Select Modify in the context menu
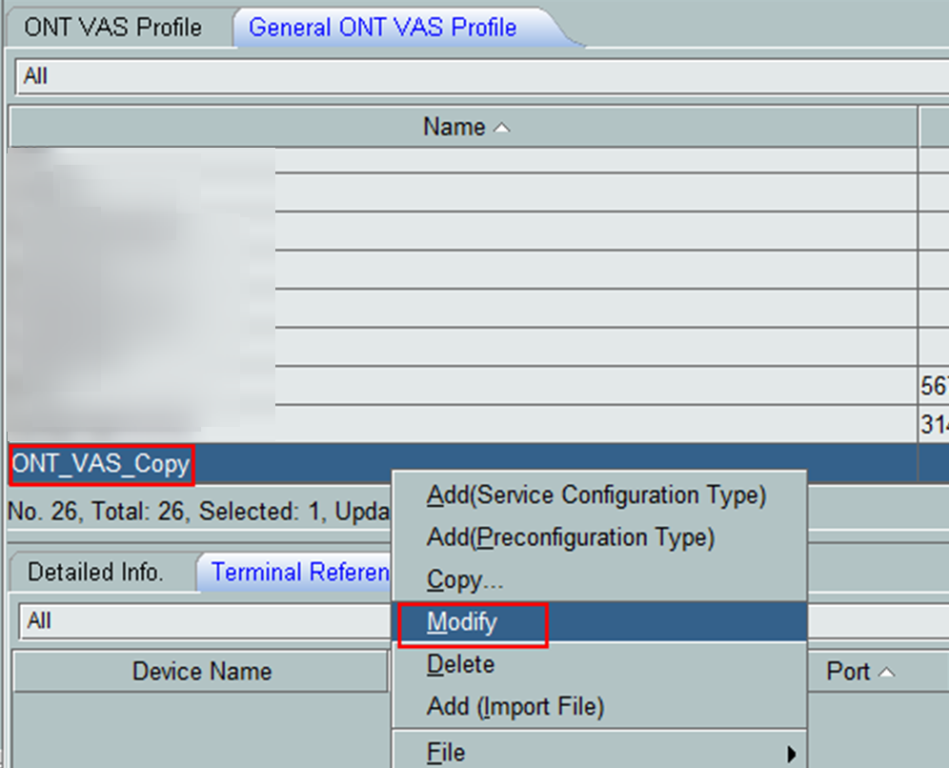The width and height of the screenshot is (949, 768). coord(462,622)
